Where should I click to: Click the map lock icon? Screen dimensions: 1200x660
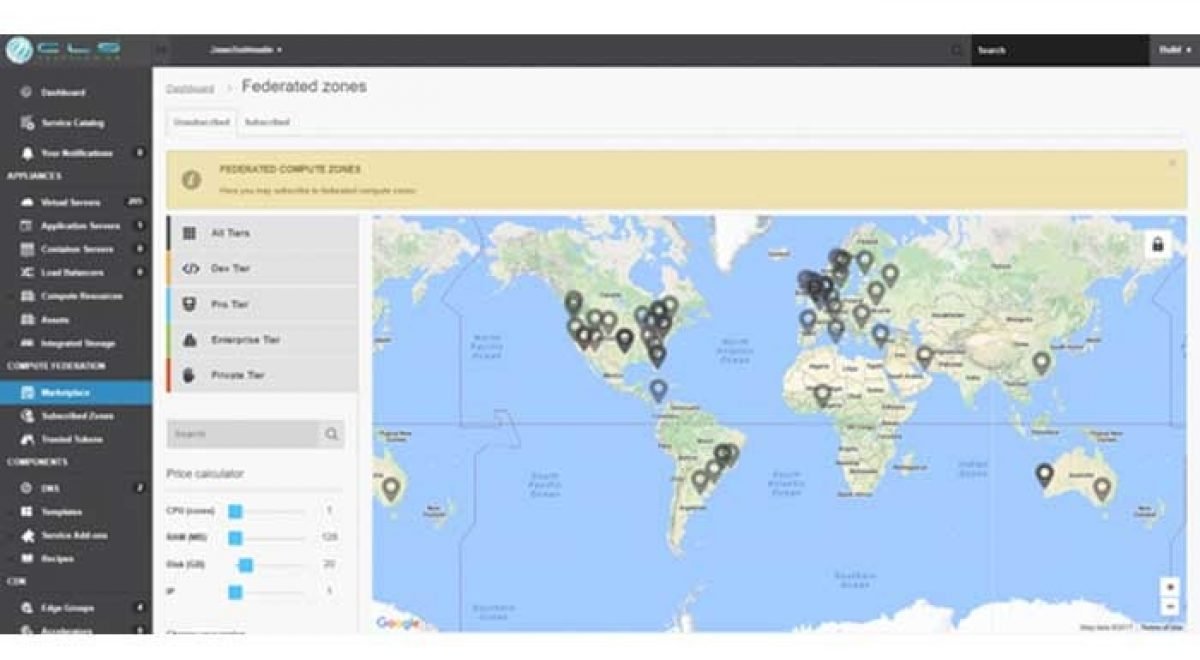(1157, 244)
